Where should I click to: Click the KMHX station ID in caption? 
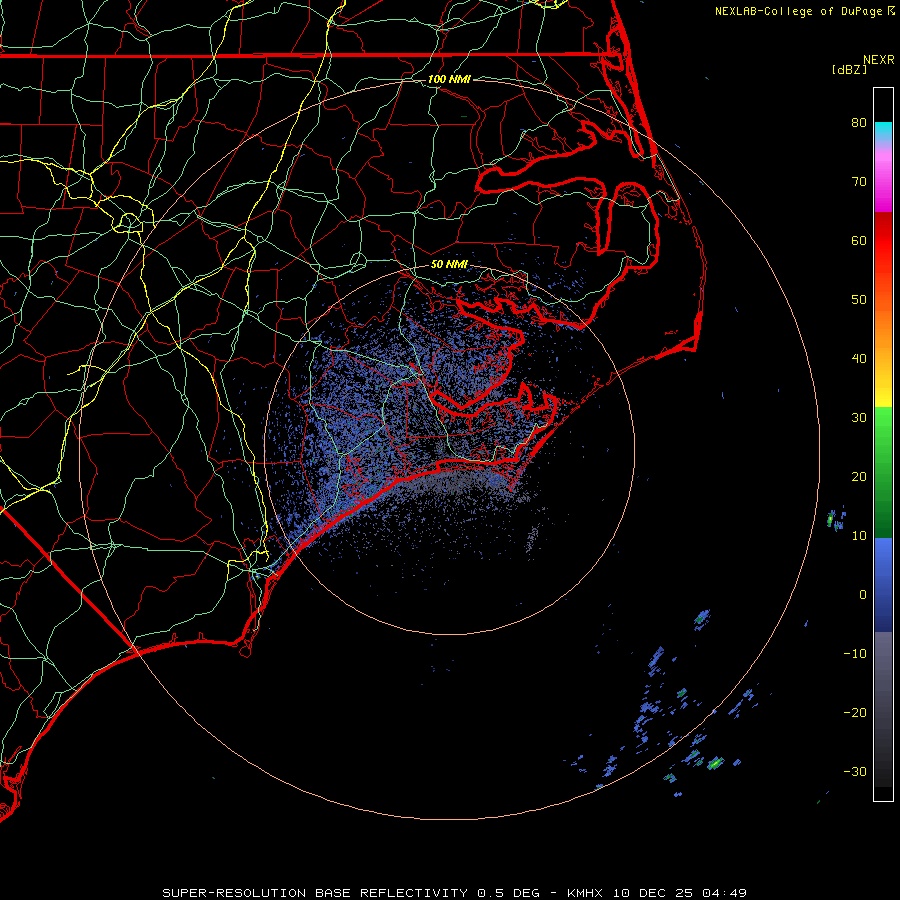585,893
